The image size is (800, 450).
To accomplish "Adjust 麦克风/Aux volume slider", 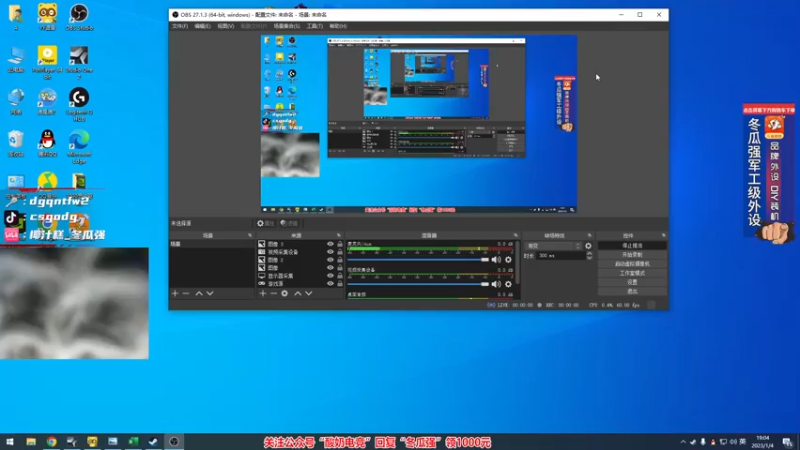I will coord(418,260).
